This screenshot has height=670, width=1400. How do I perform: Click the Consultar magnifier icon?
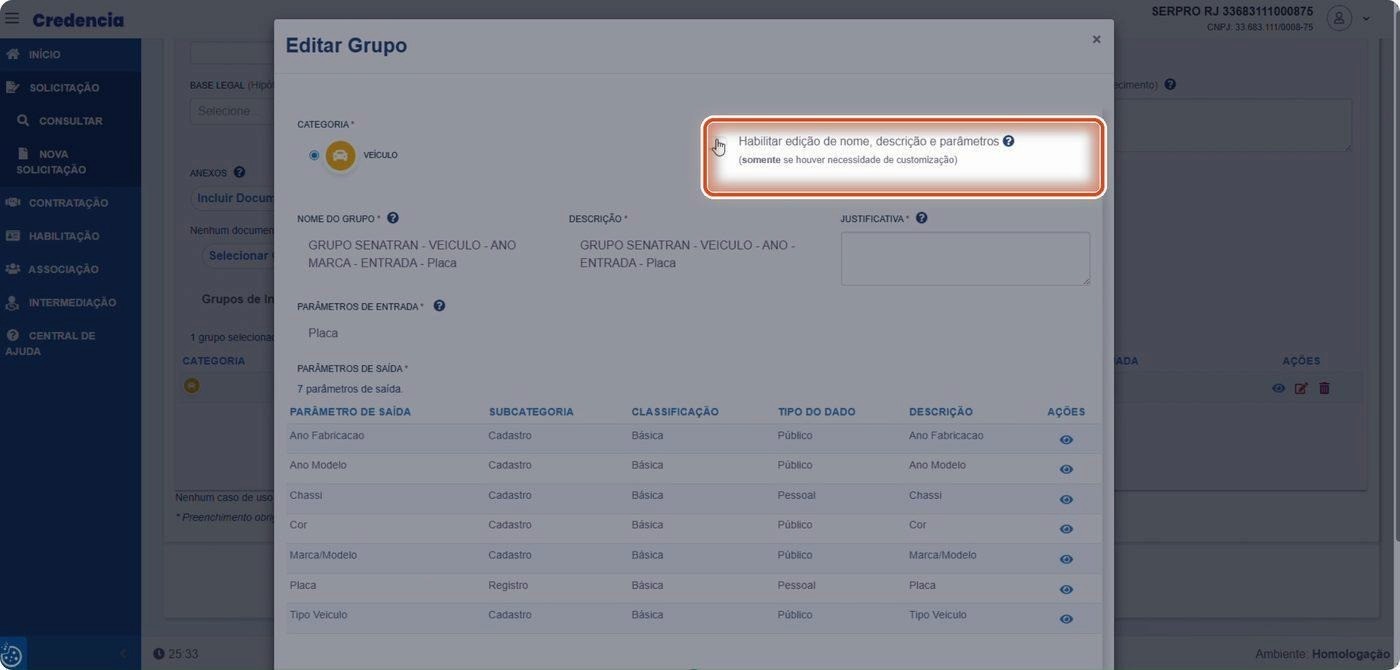pos(23,120)
